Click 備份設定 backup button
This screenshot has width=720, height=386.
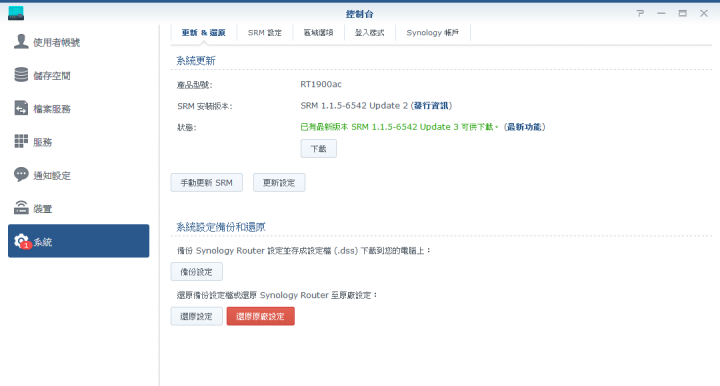(x=197, y=272)
